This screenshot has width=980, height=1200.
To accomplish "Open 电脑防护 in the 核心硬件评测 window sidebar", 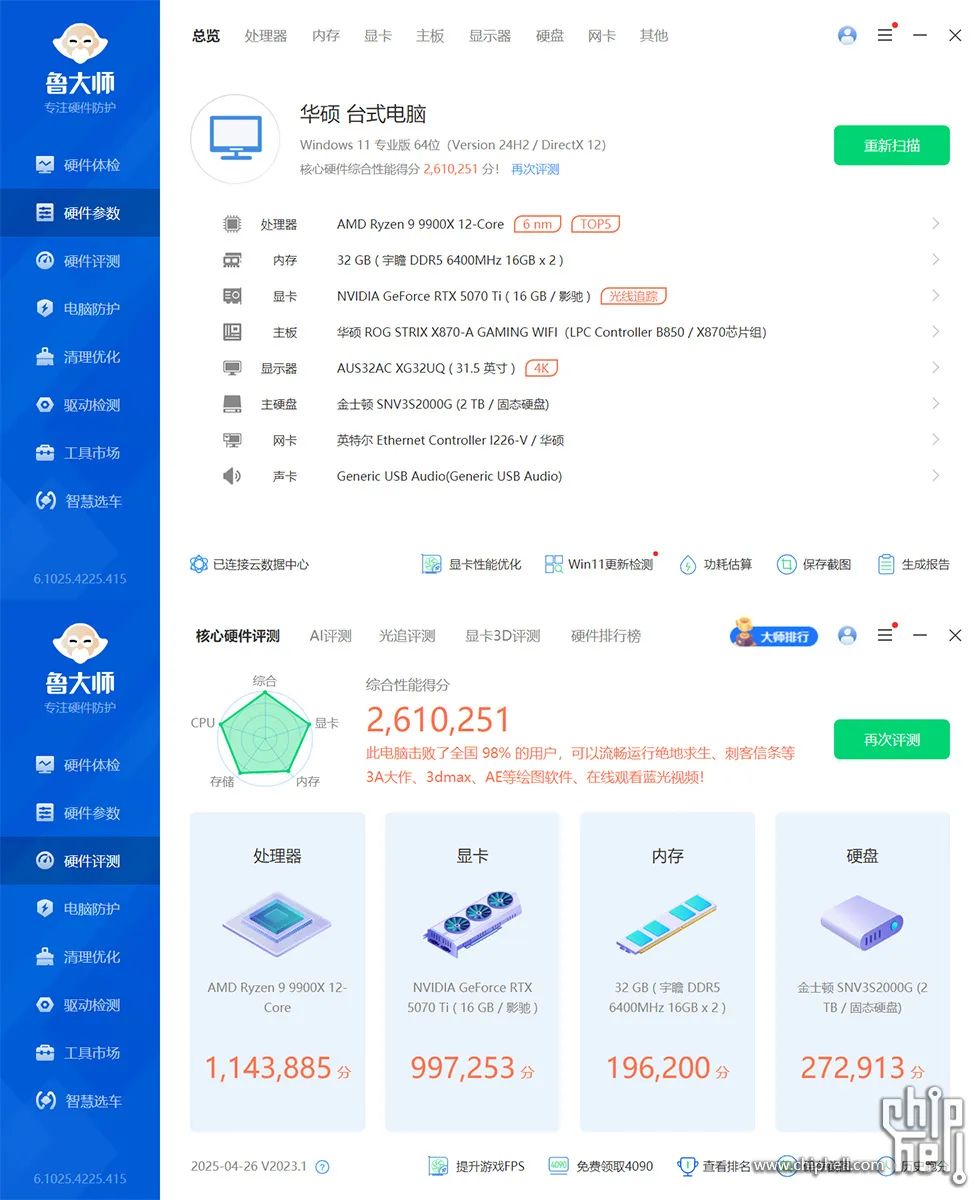I will pos(79,909).
